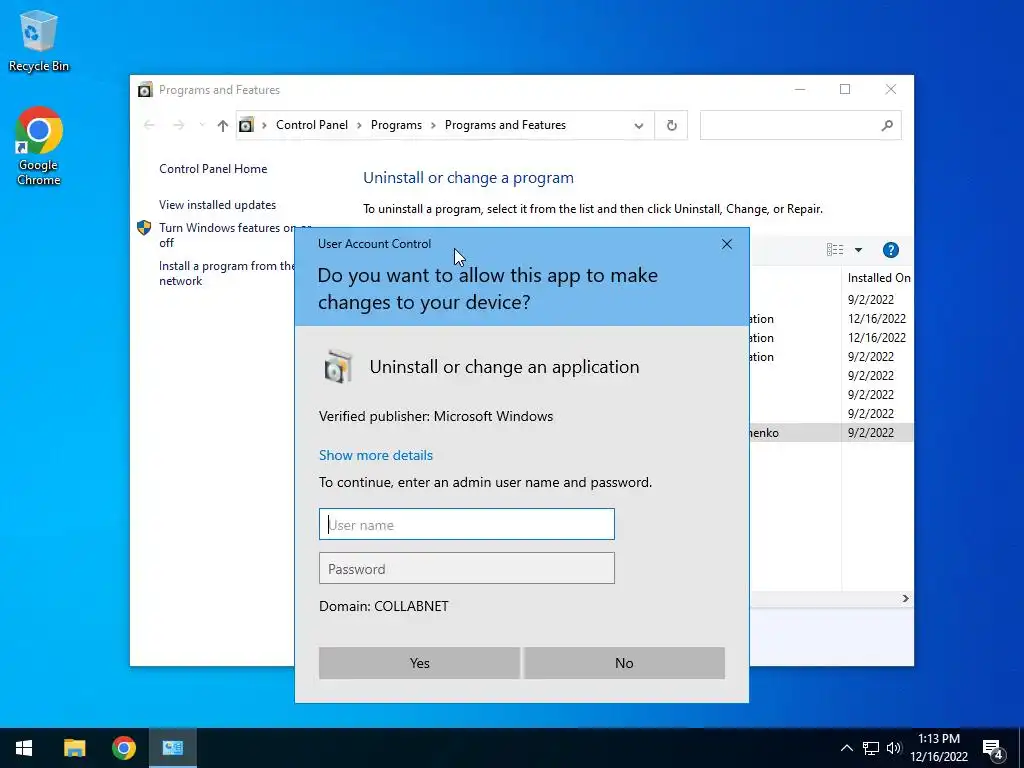The image size is (1024, 768).
Task: Minimize the Programs and Features window
Action: click(x=800, y=89)
